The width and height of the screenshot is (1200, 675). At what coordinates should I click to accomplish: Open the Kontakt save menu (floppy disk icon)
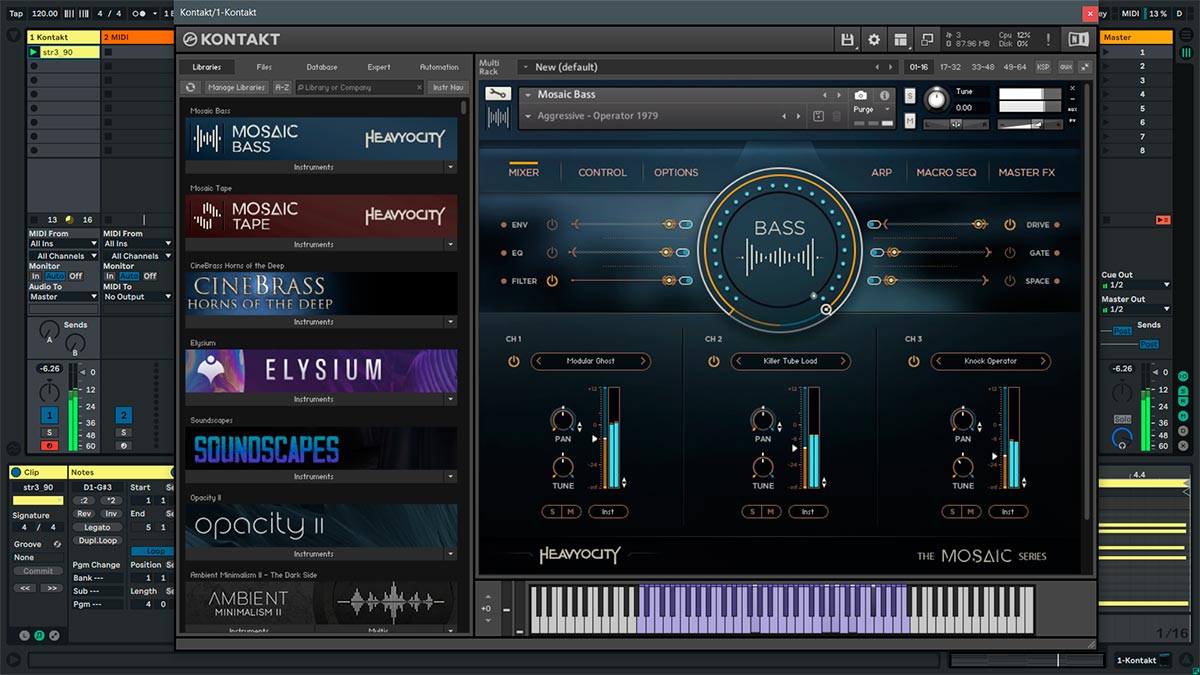pyautogui.click(x=848, y=39)
